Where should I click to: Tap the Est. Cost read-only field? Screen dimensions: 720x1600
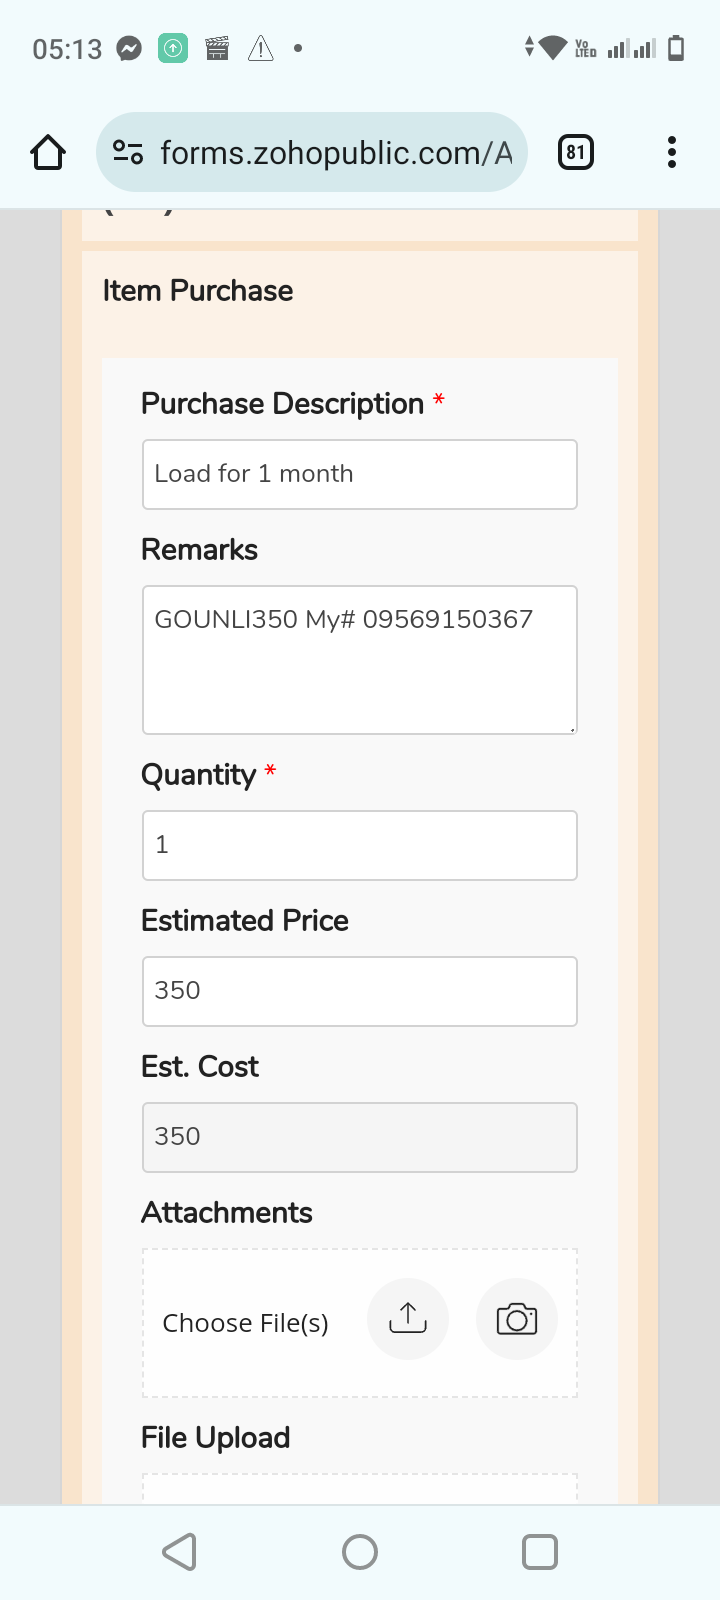point(360,1137)
